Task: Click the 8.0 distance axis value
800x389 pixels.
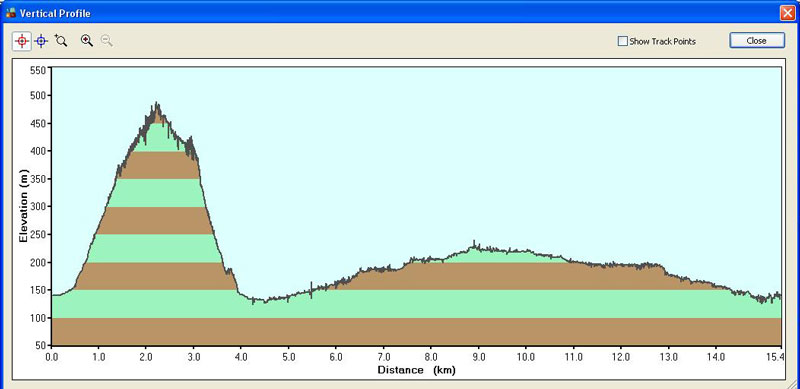Action: point(431,357)
